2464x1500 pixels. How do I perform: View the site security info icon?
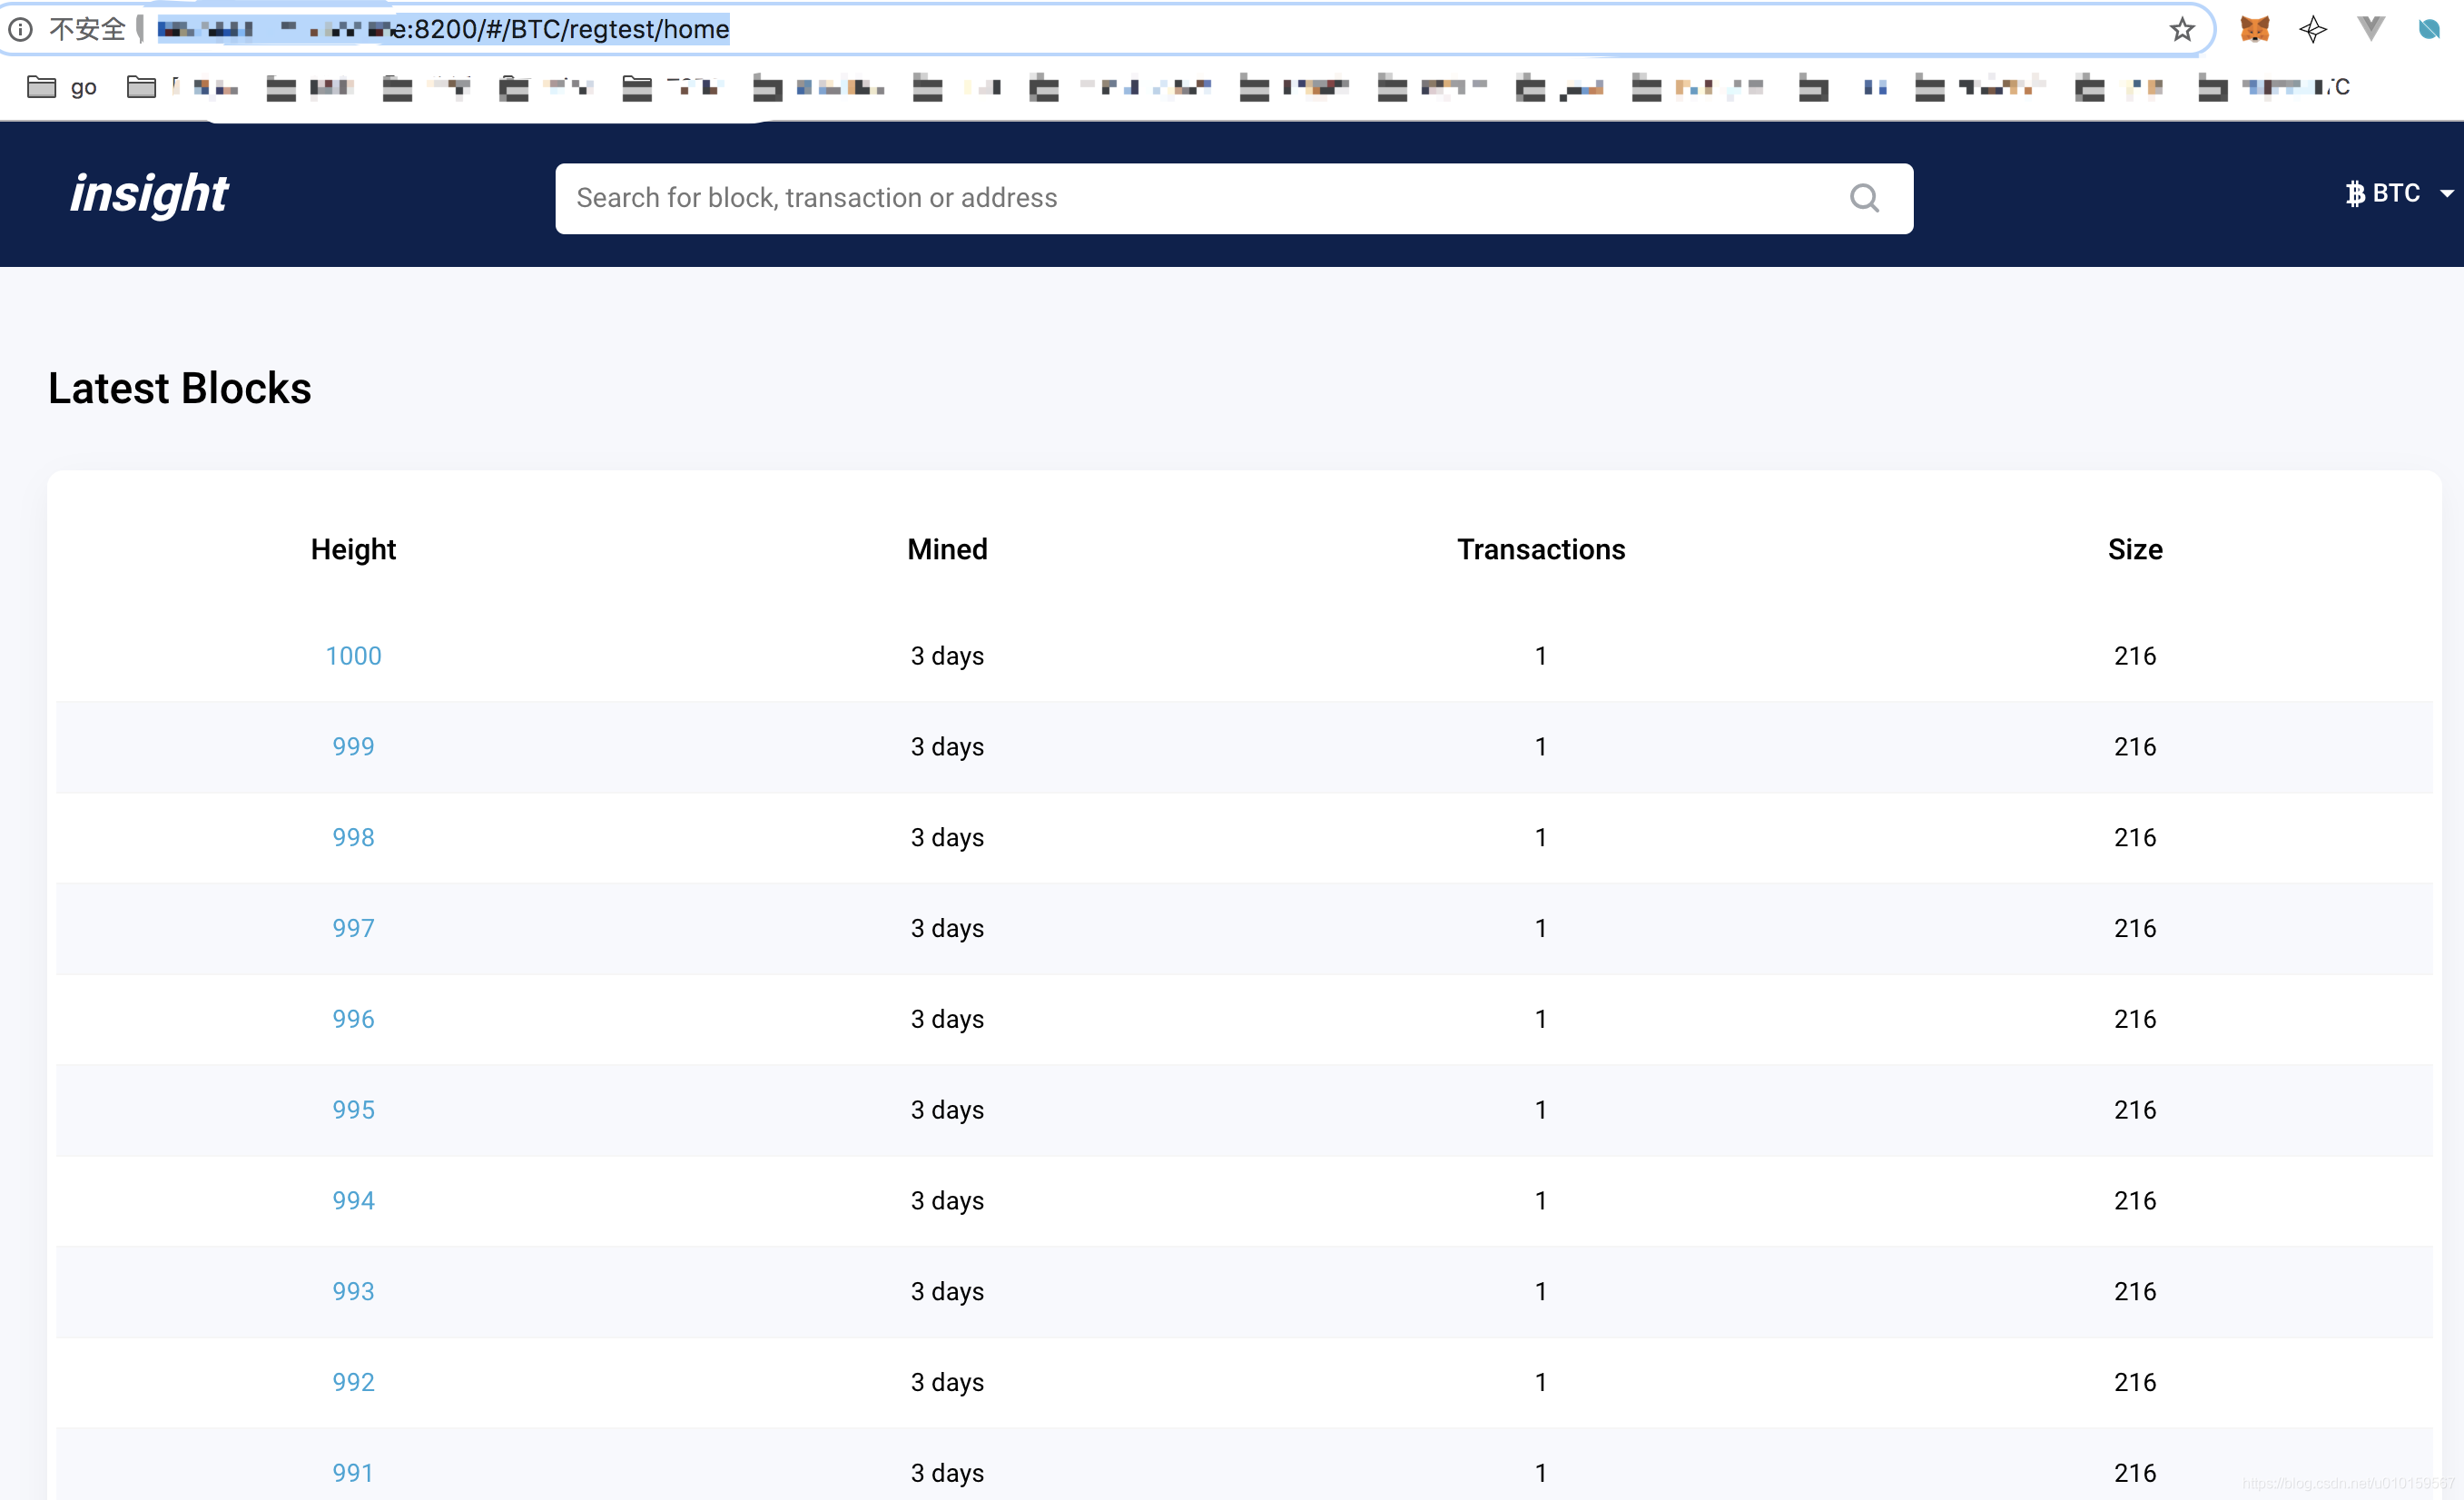point(21,29)
